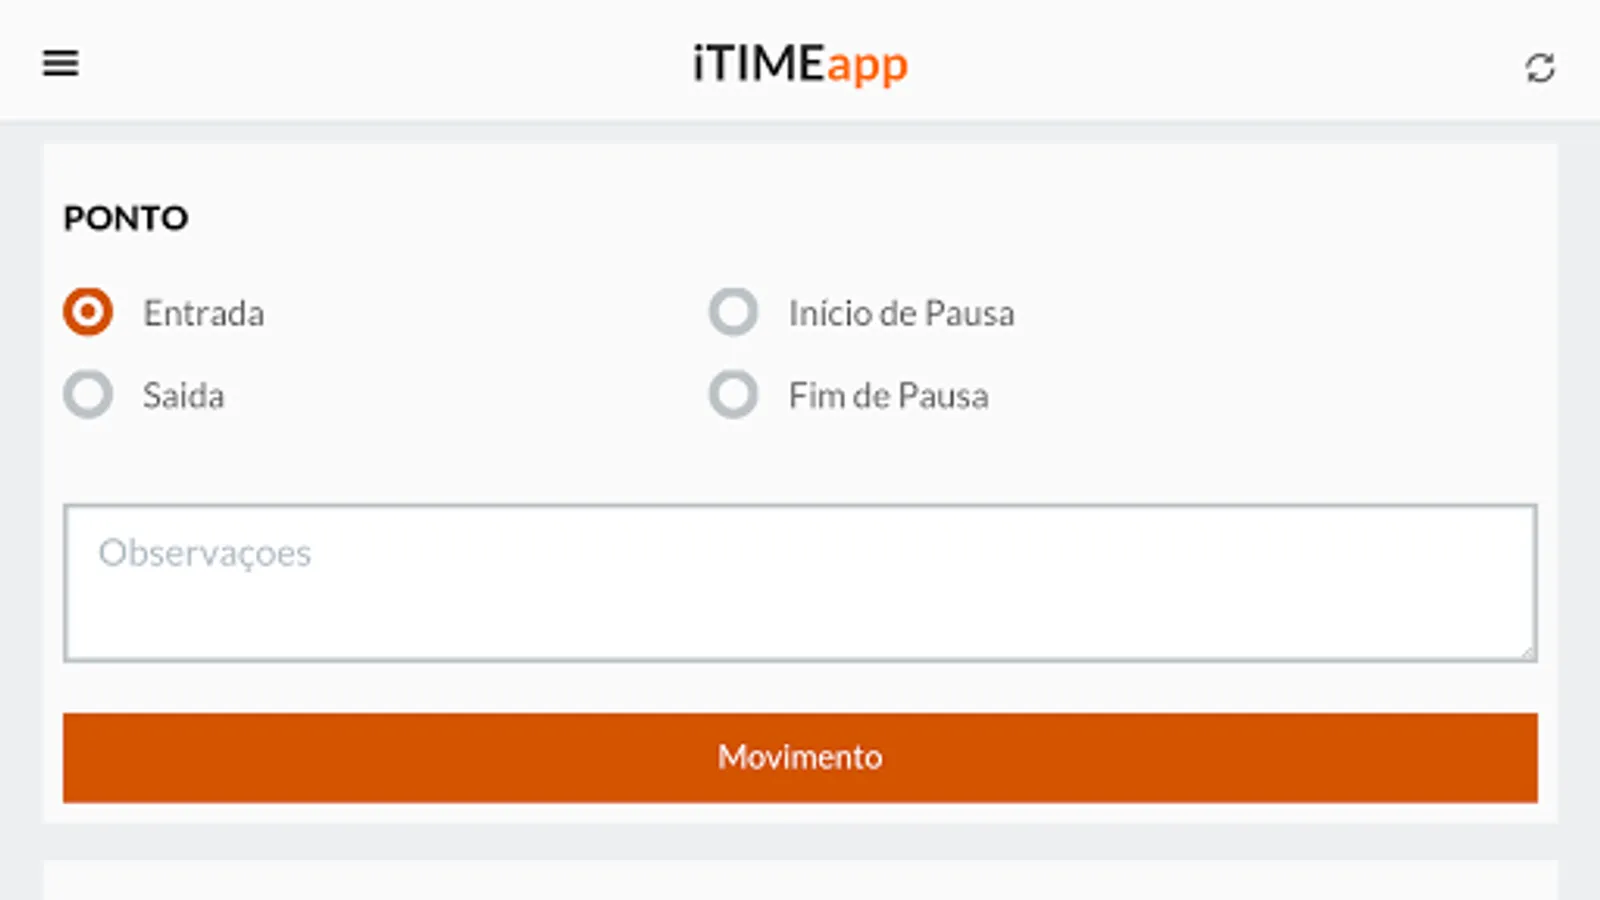Image resolution: width=1600 pixels, height=900 pixels.
Task: Click the Entrada option label text
Action: [x=203, y=314]
